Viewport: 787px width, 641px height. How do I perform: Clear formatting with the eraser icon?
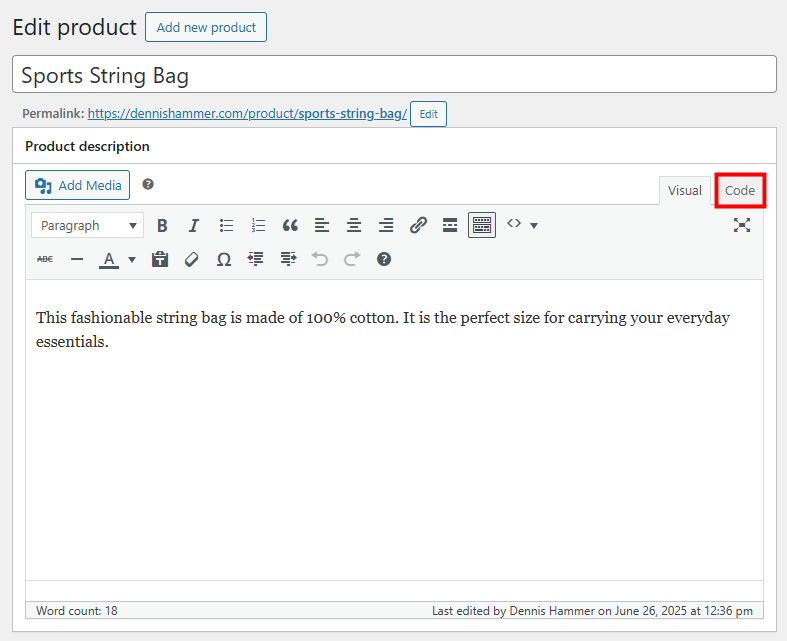[192, 259]
